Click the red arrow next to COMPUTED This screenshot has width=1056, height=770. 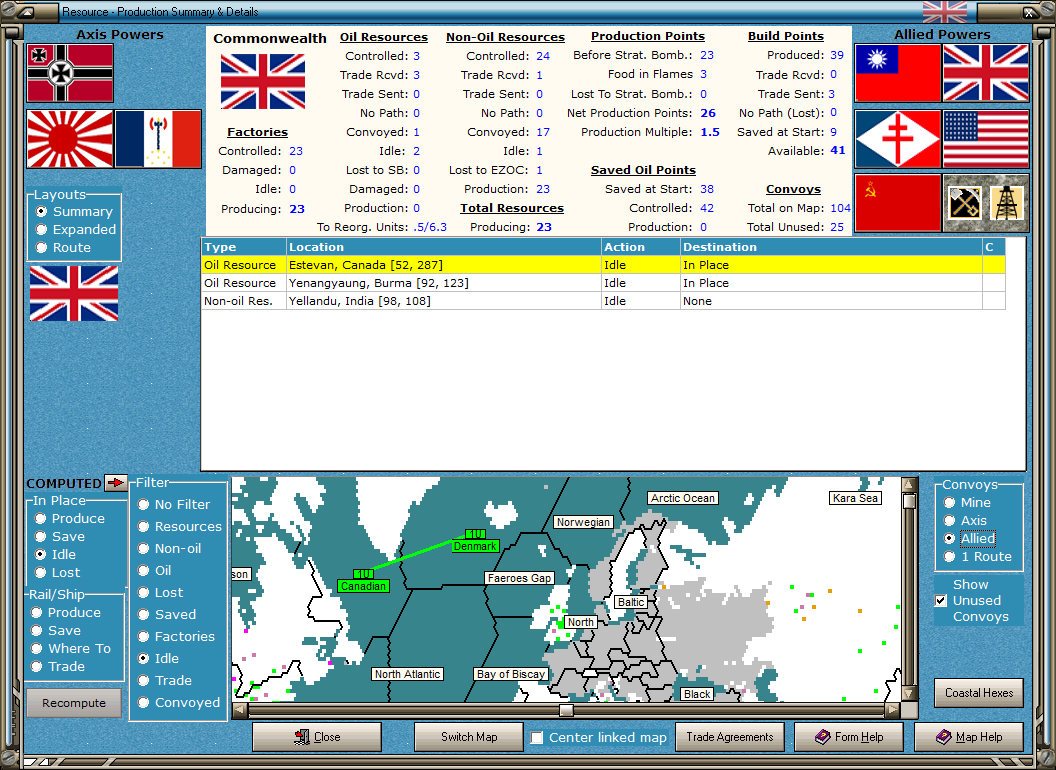pyautogui.click(x=116, y=482)
